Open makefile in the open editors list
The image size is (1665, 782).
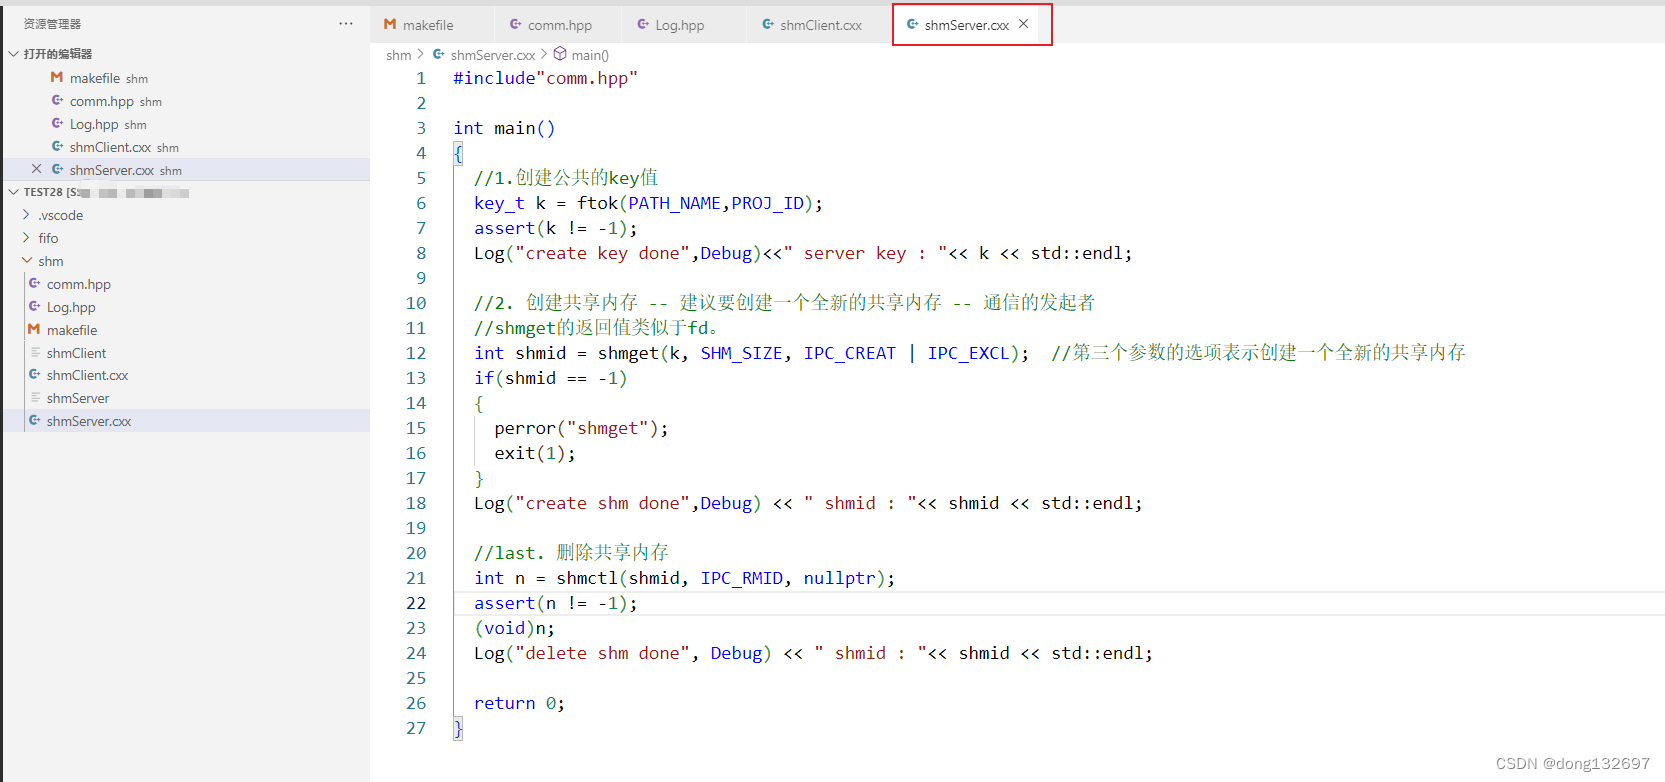[186, 78]
